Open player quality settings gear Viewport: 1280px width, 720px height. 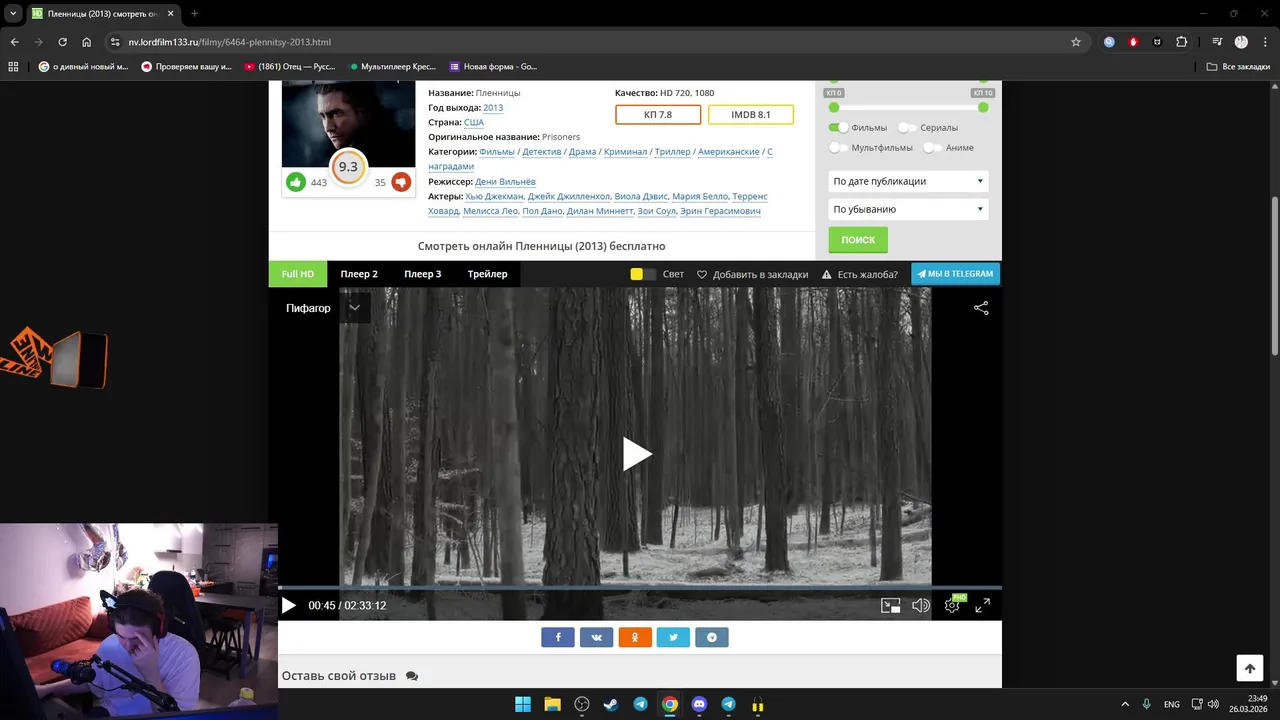(952, 605)
